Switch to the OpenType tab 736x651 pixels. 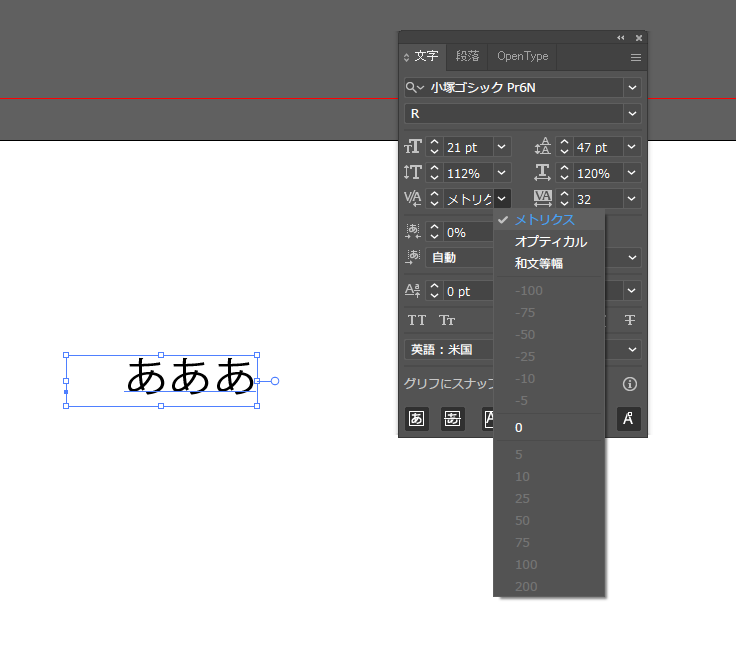523,57
